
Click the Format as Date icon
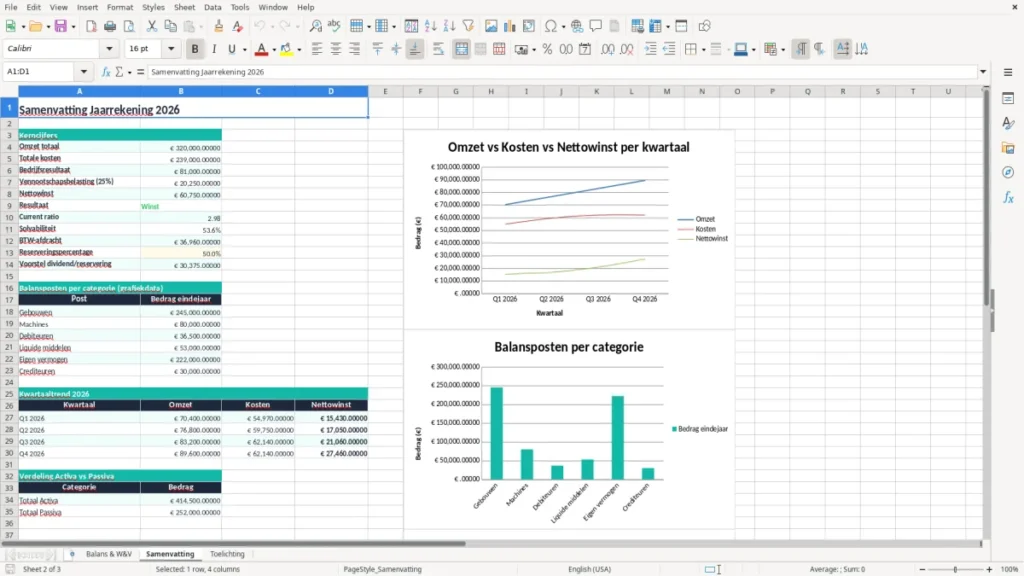tap(585, 49)
